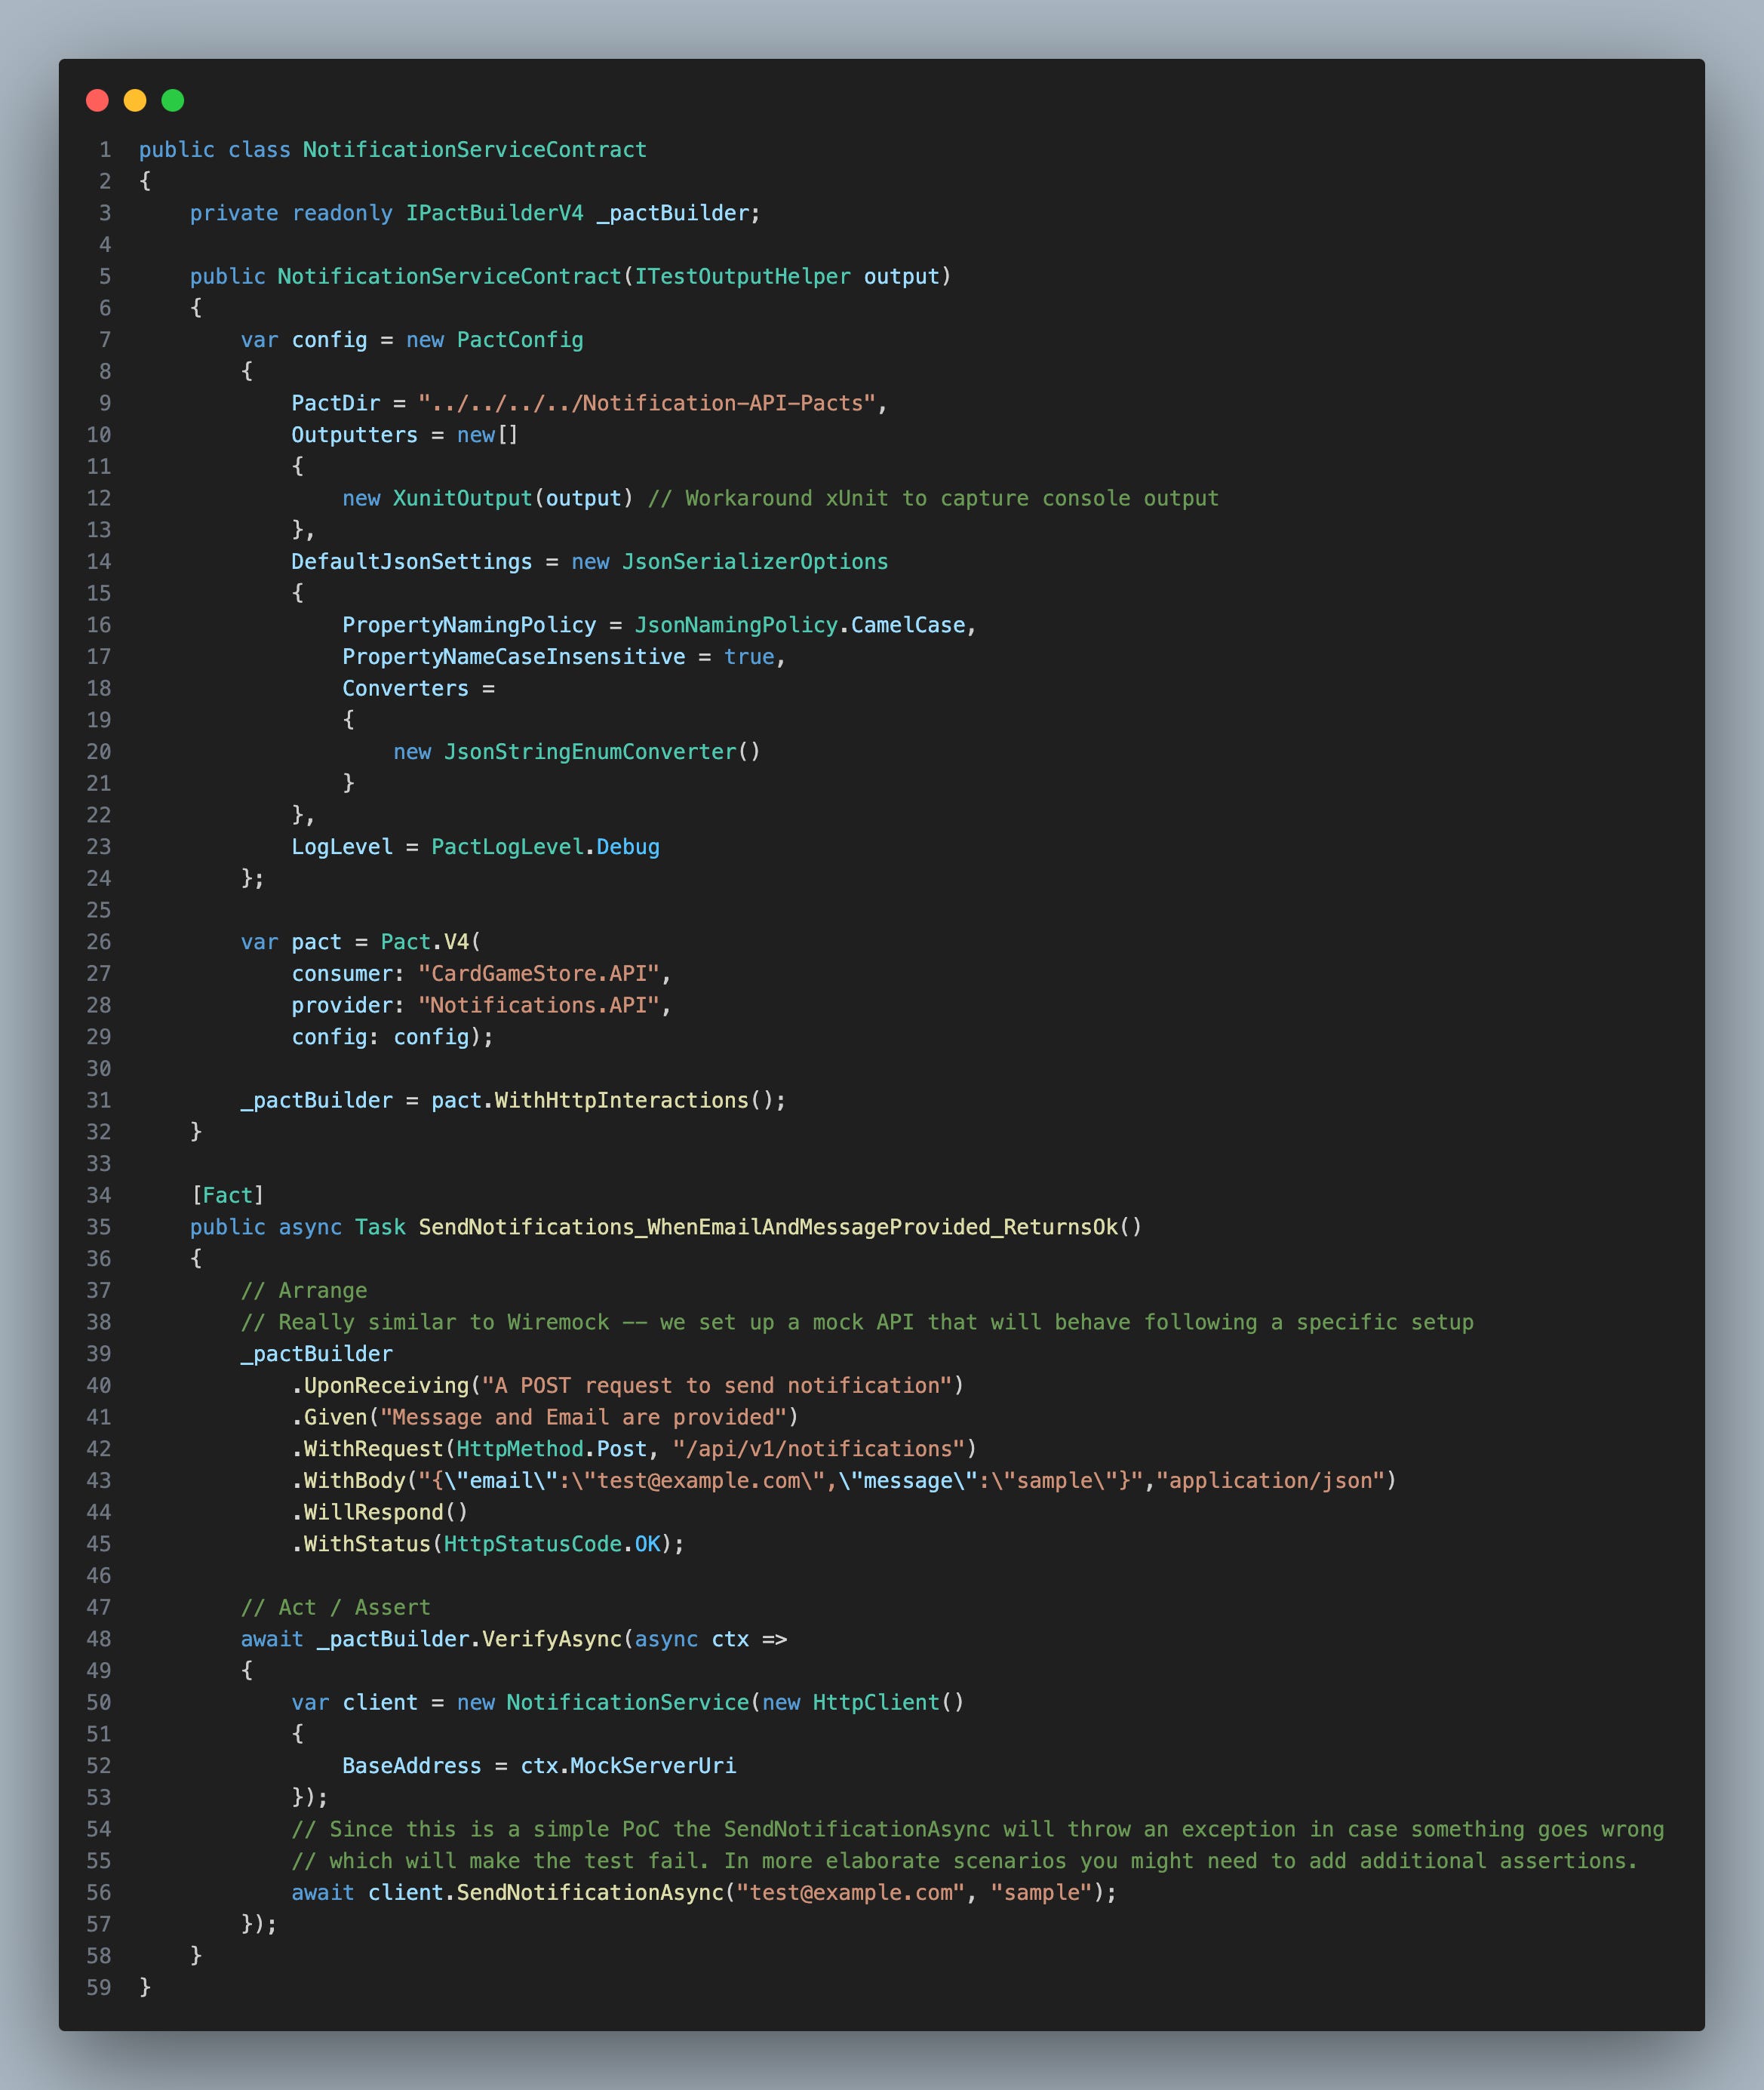Click PropertyNamingPolicy on line 16
The image size is (1764, 2090).
point(469,625)
